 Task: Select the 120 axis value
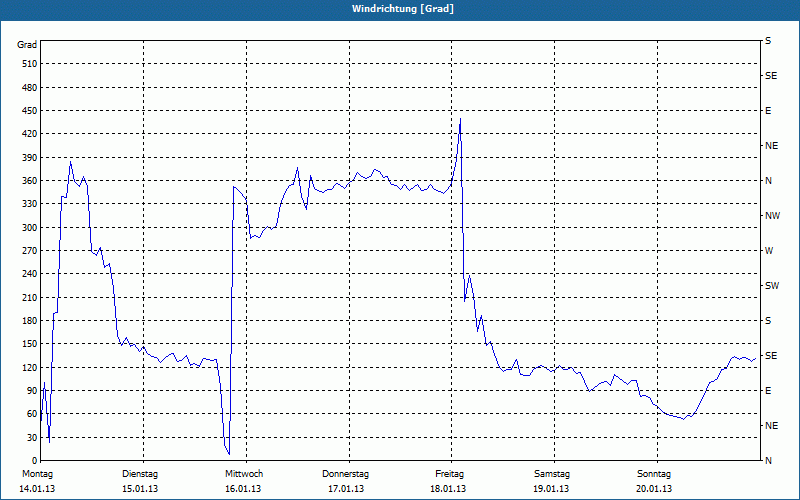(30, 367)
